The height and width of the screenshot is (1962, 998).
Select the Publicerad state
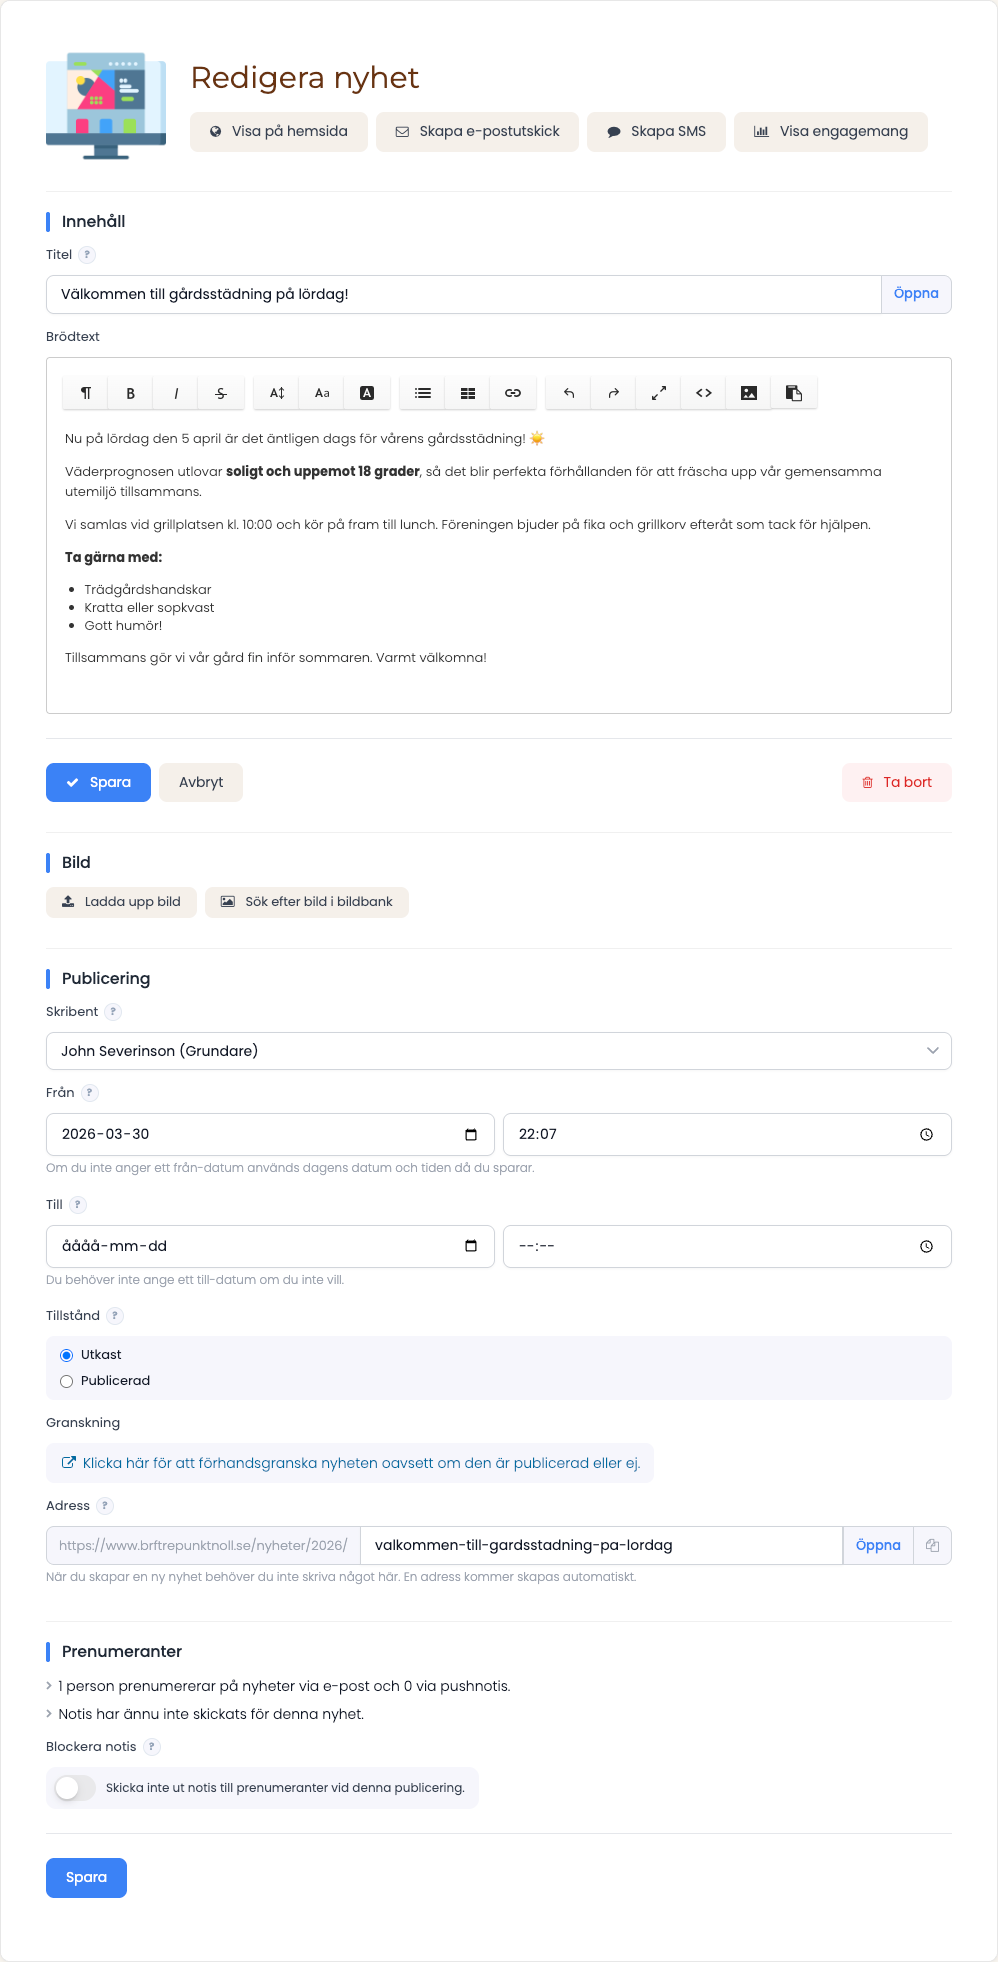[x=67, y=1381]
